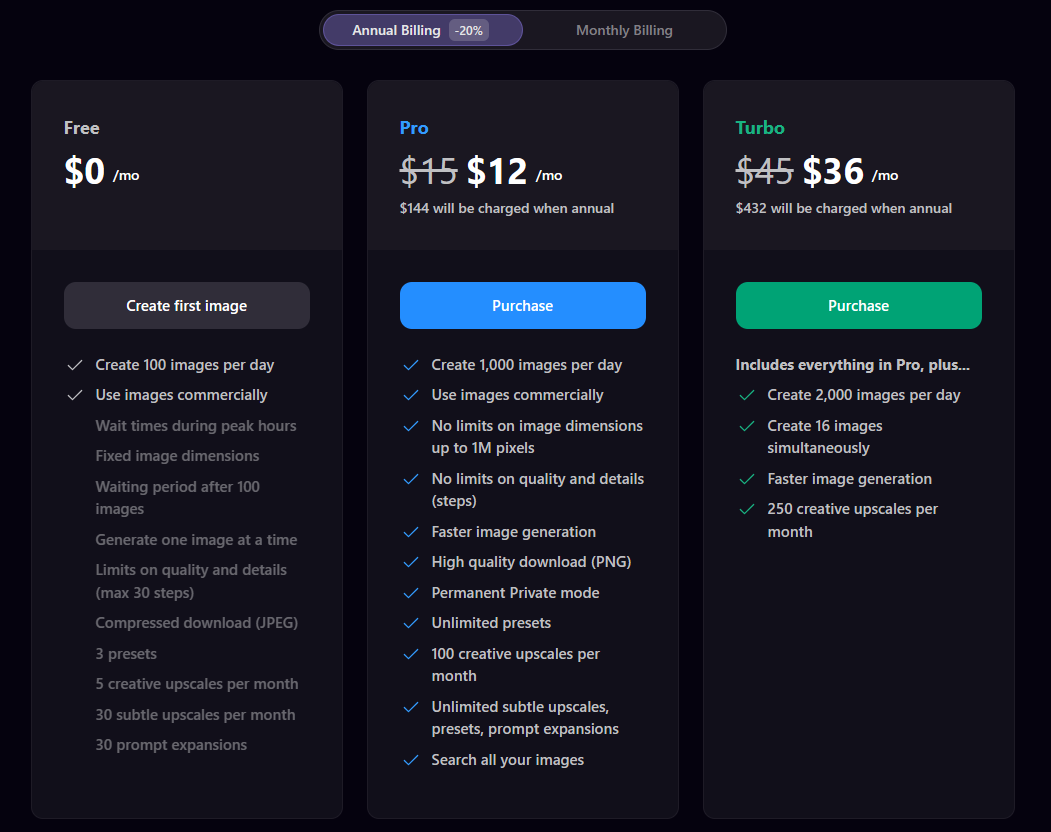
Task: Click checkmark beside Permanent Private mode
Action: point(410,593)
